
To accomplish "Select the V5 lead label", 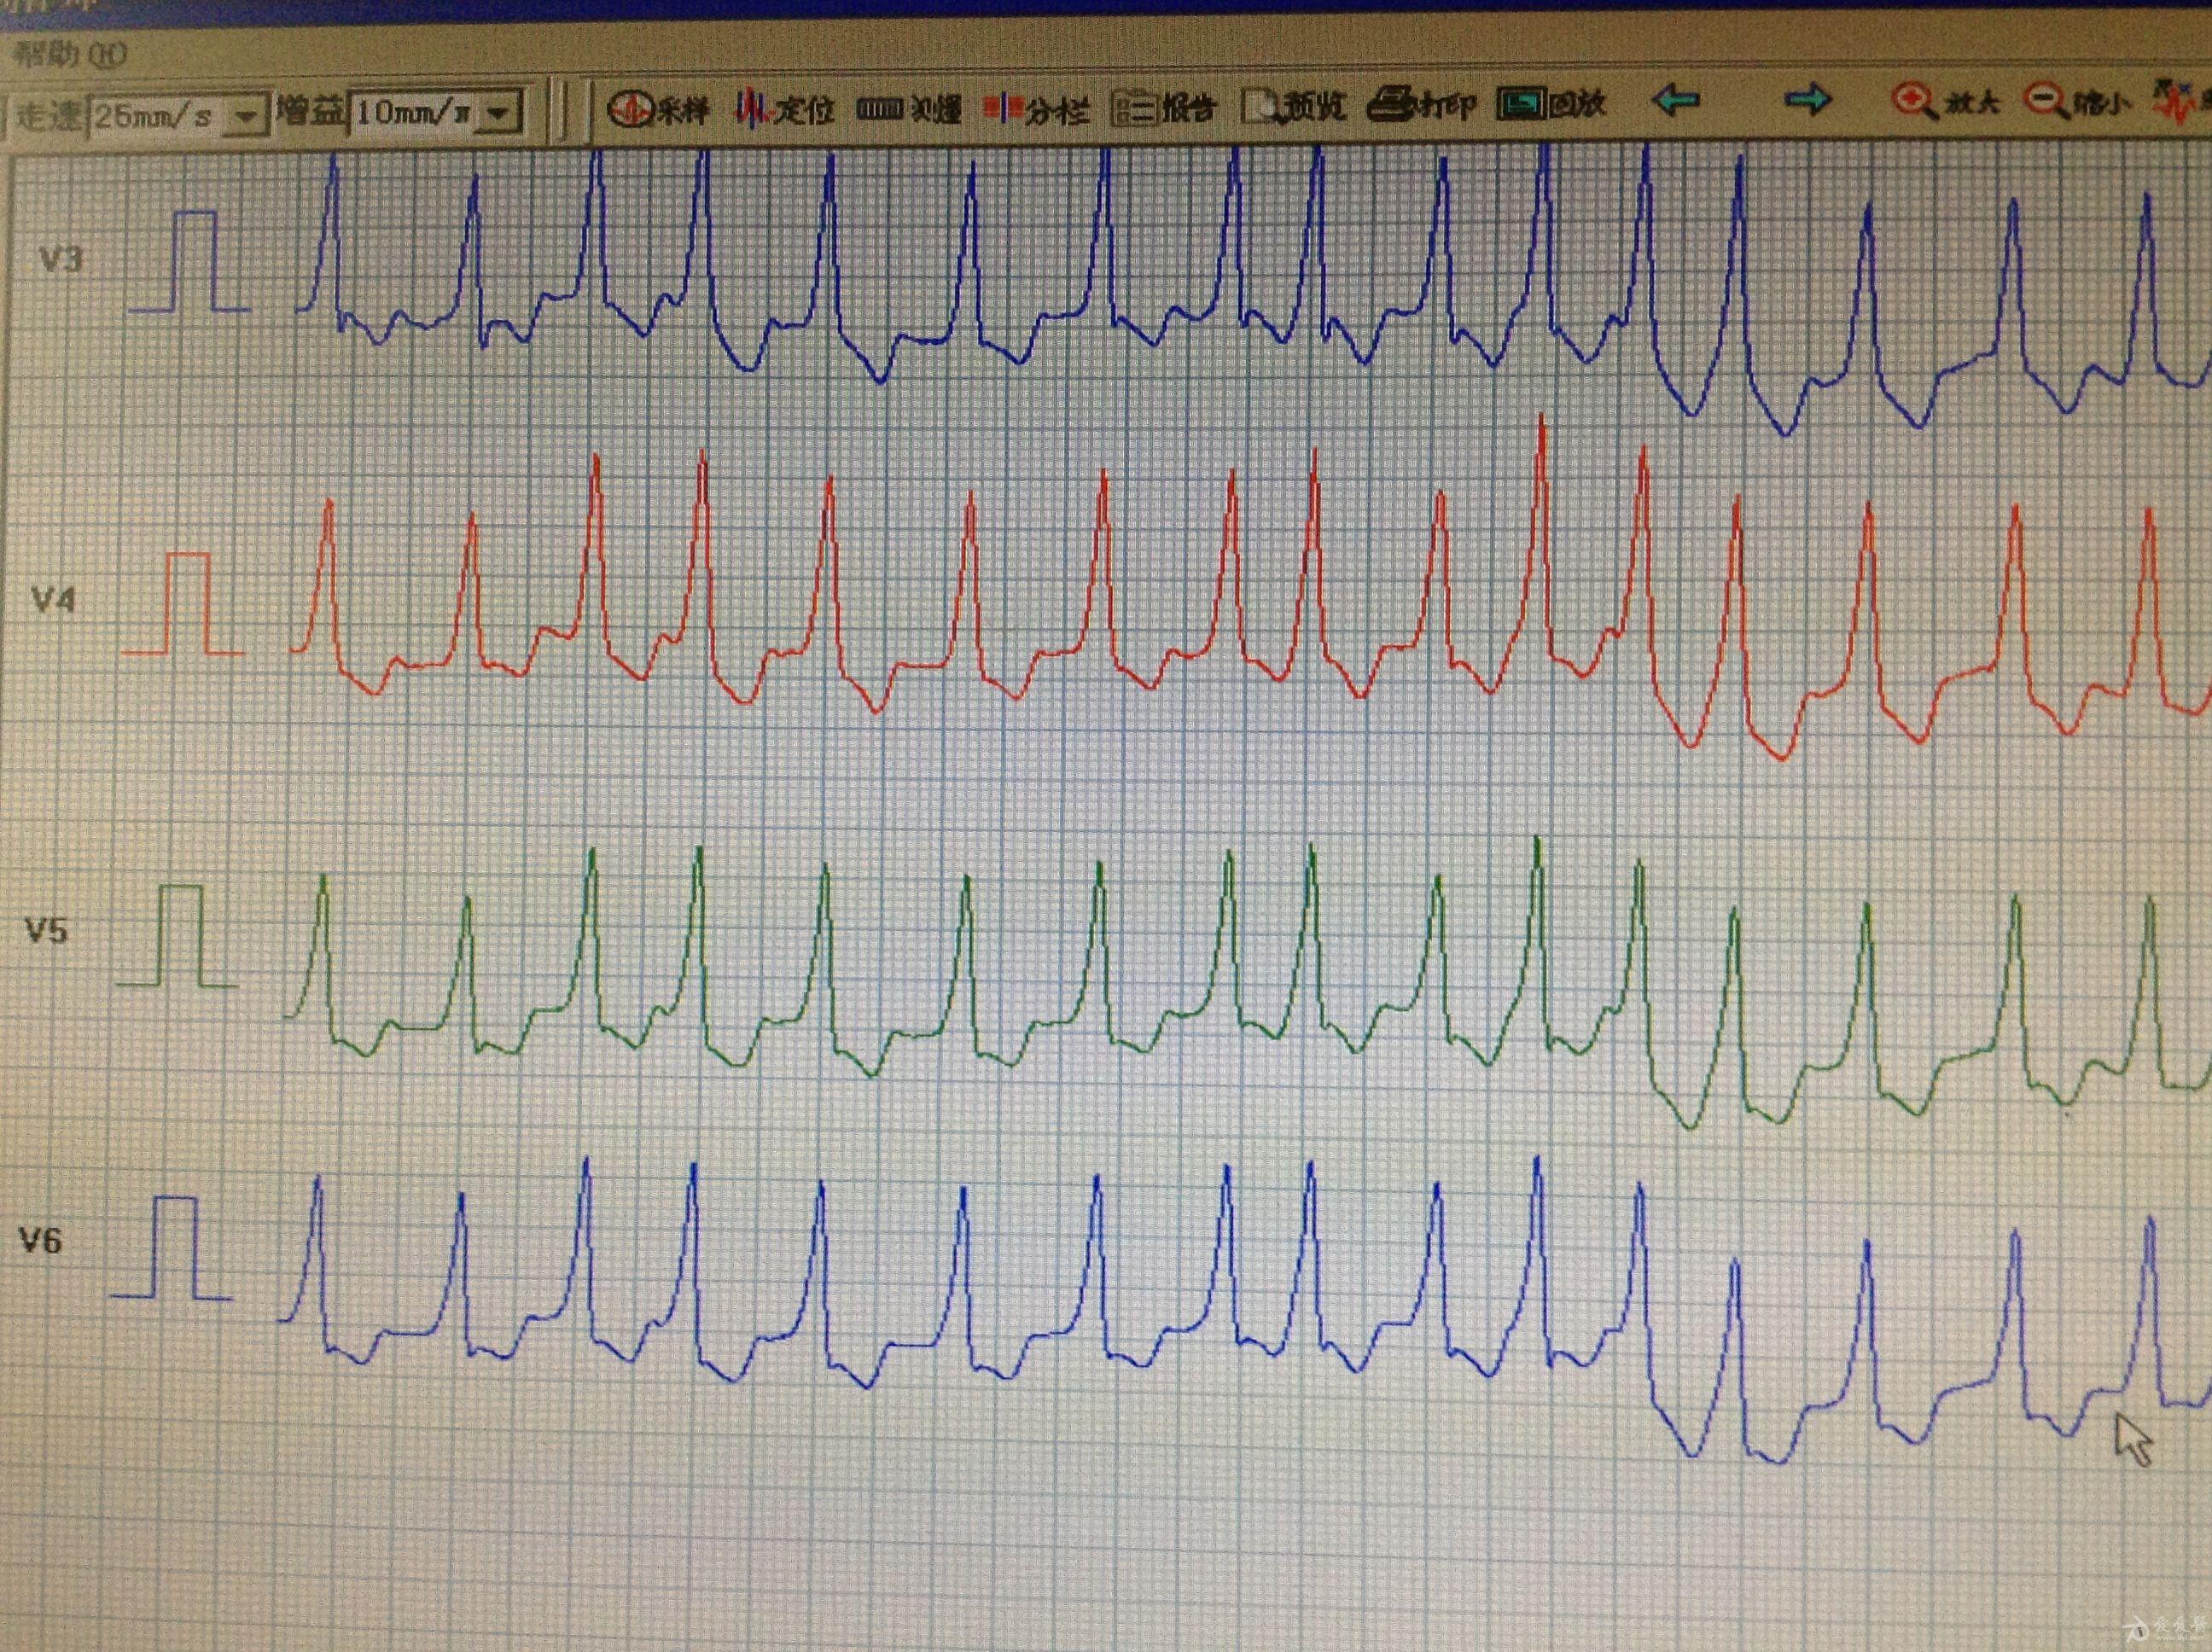I will 46,931.
